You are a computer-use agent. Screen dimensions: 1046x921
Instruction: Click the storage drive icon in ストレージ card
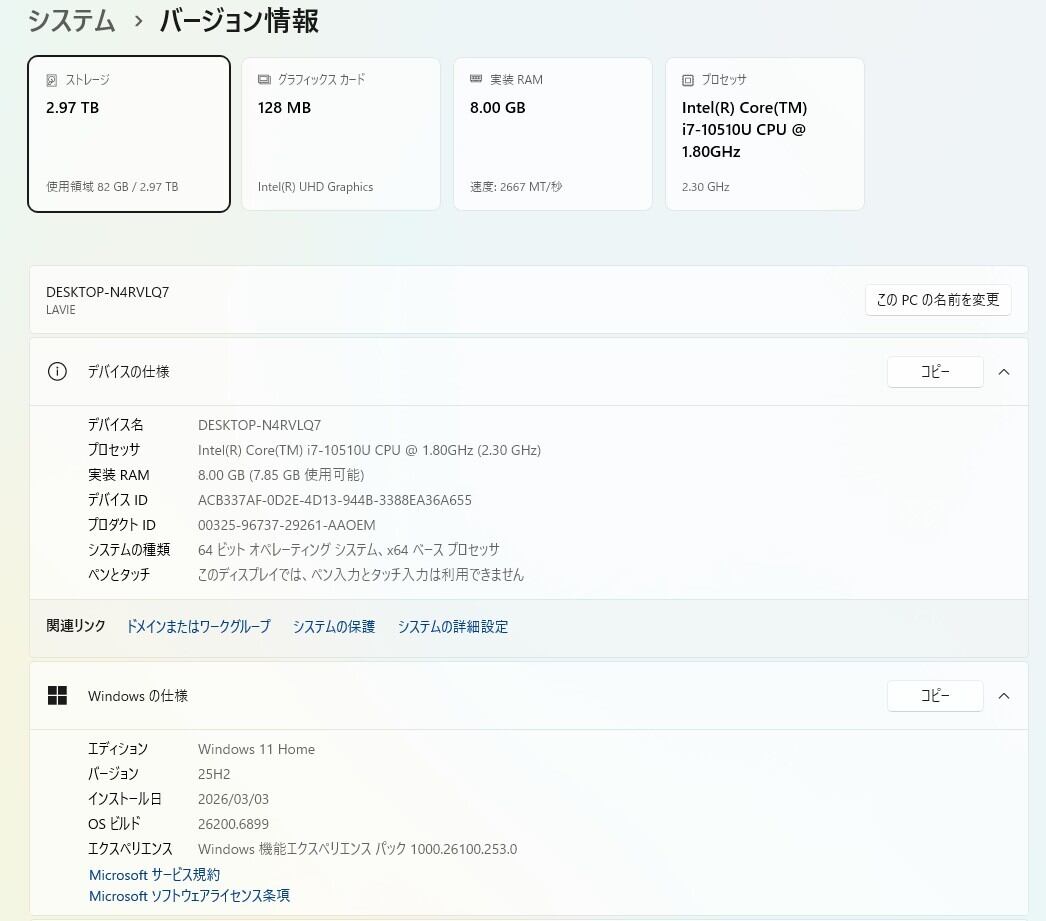52,80
